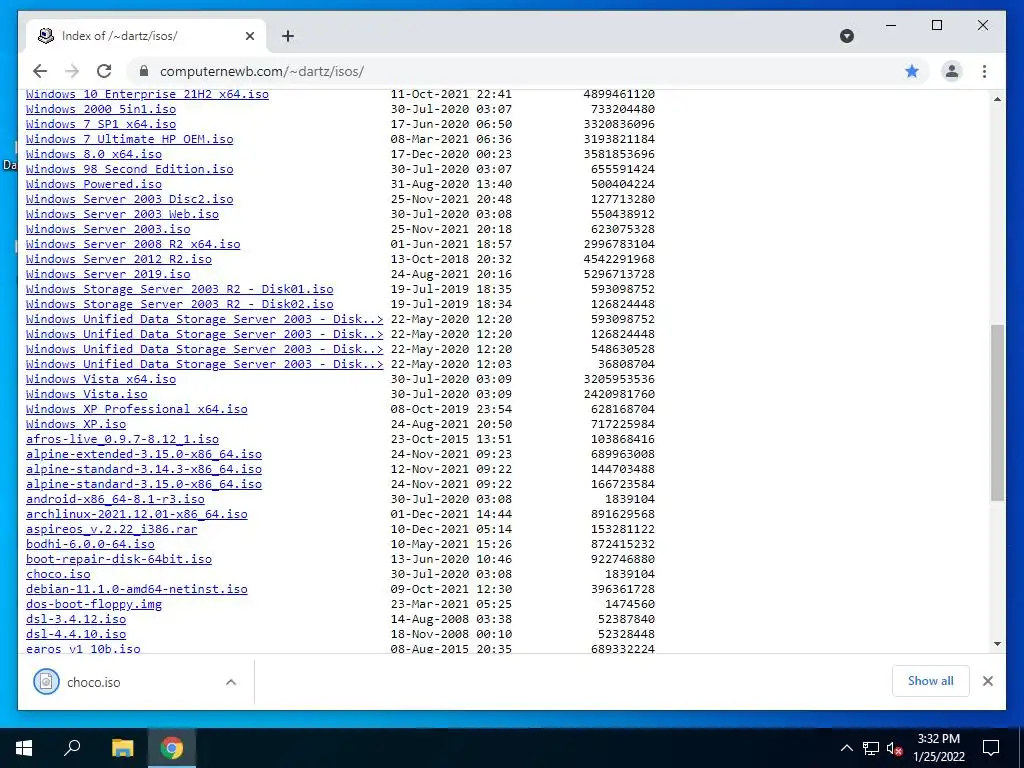Open bodhi-6.0.0-64.iso link
This screenshot has height=768, width=1024.
(90, 545)
